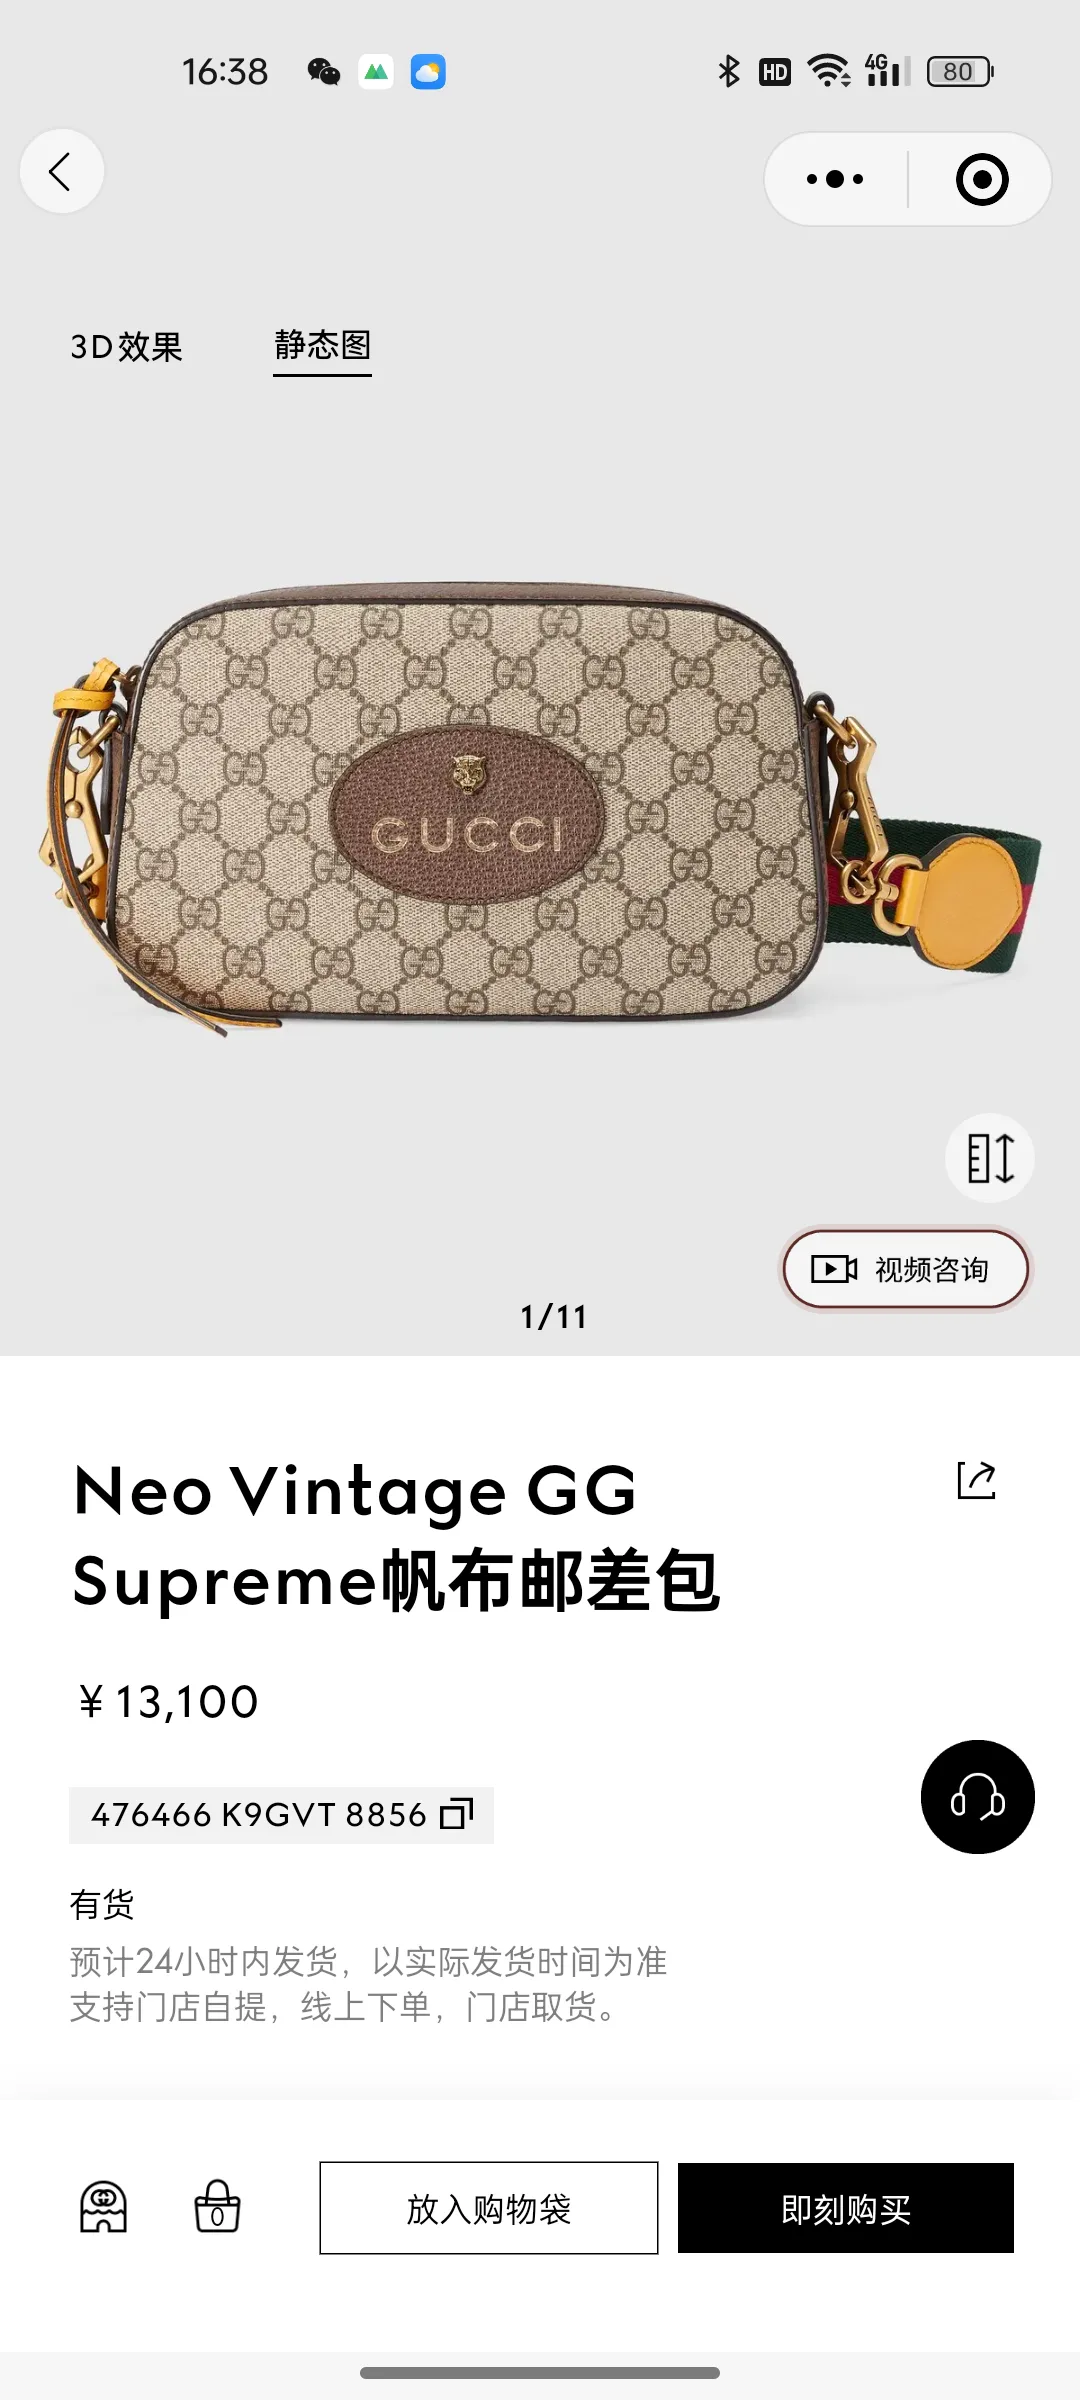Open the three-dots mini program menu
Screen dimensions: 1080x2400
tap(835, 179)
